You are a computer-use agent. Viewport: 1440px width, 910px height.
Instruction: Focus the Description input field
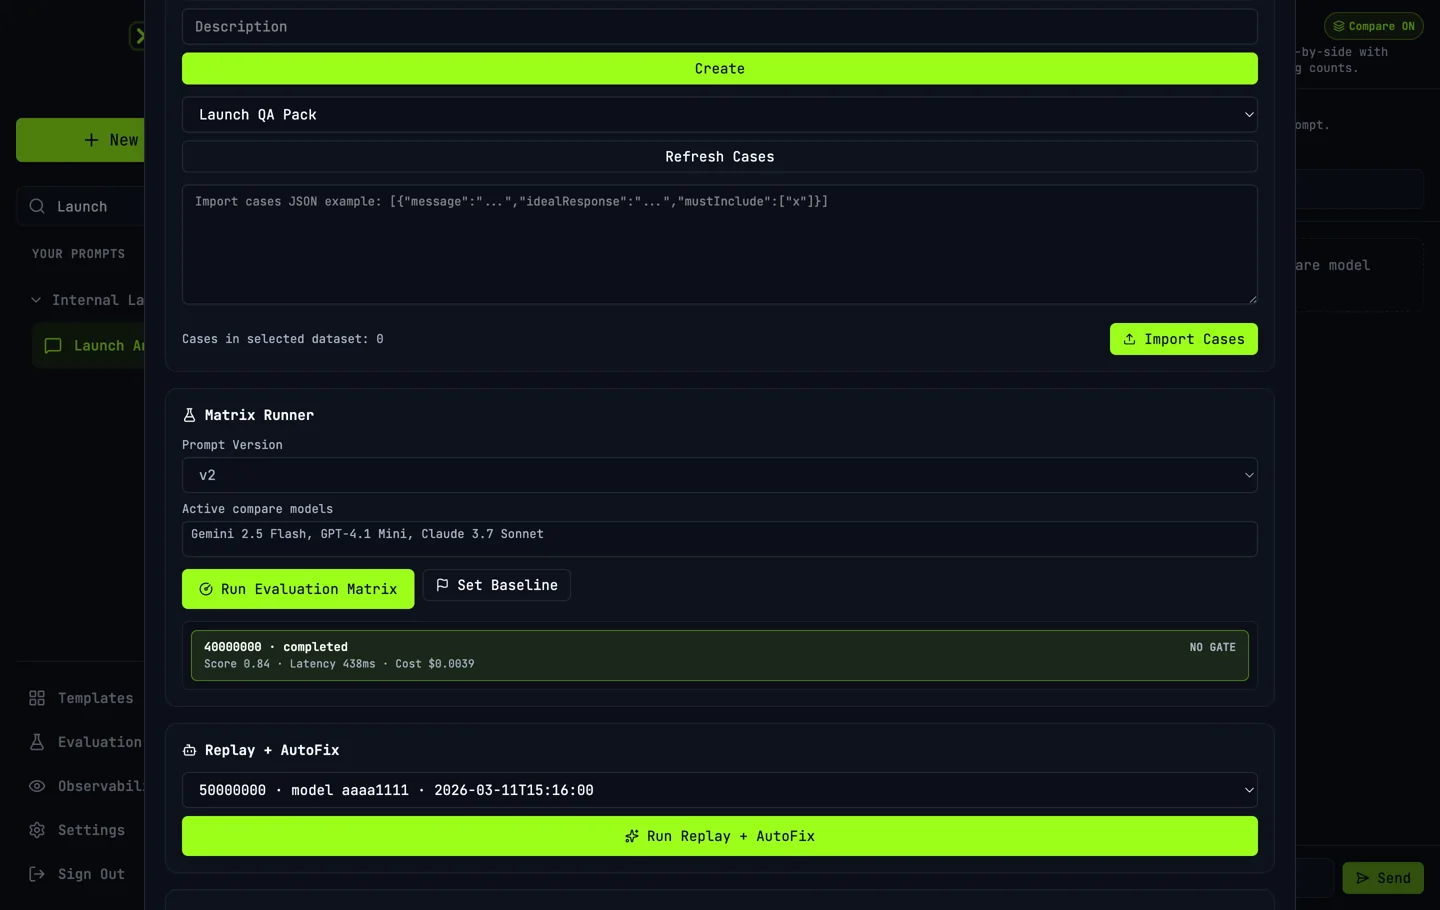[719, 27]
